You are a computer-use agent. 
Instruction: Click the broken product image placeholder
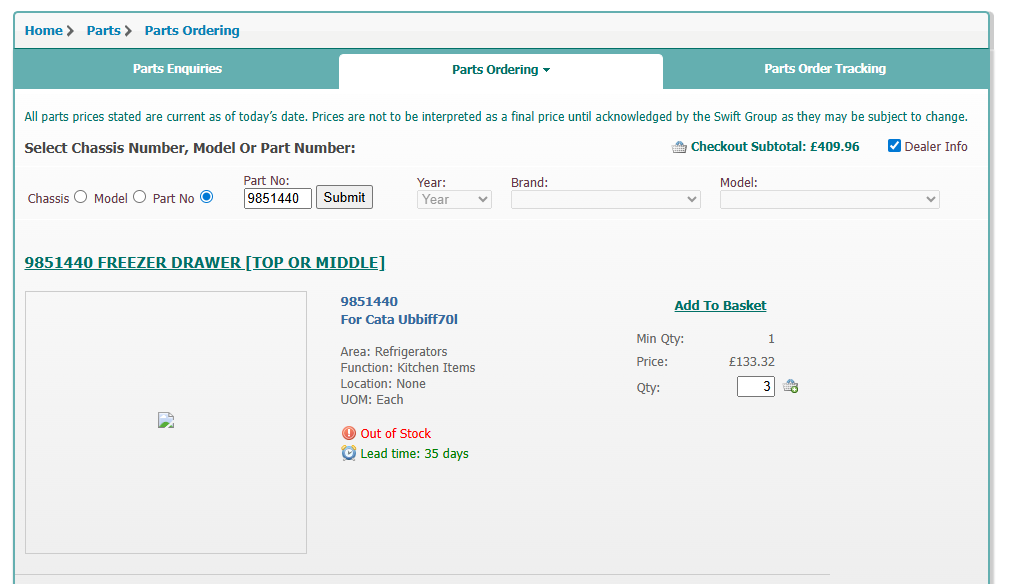[x=166, y=420]
